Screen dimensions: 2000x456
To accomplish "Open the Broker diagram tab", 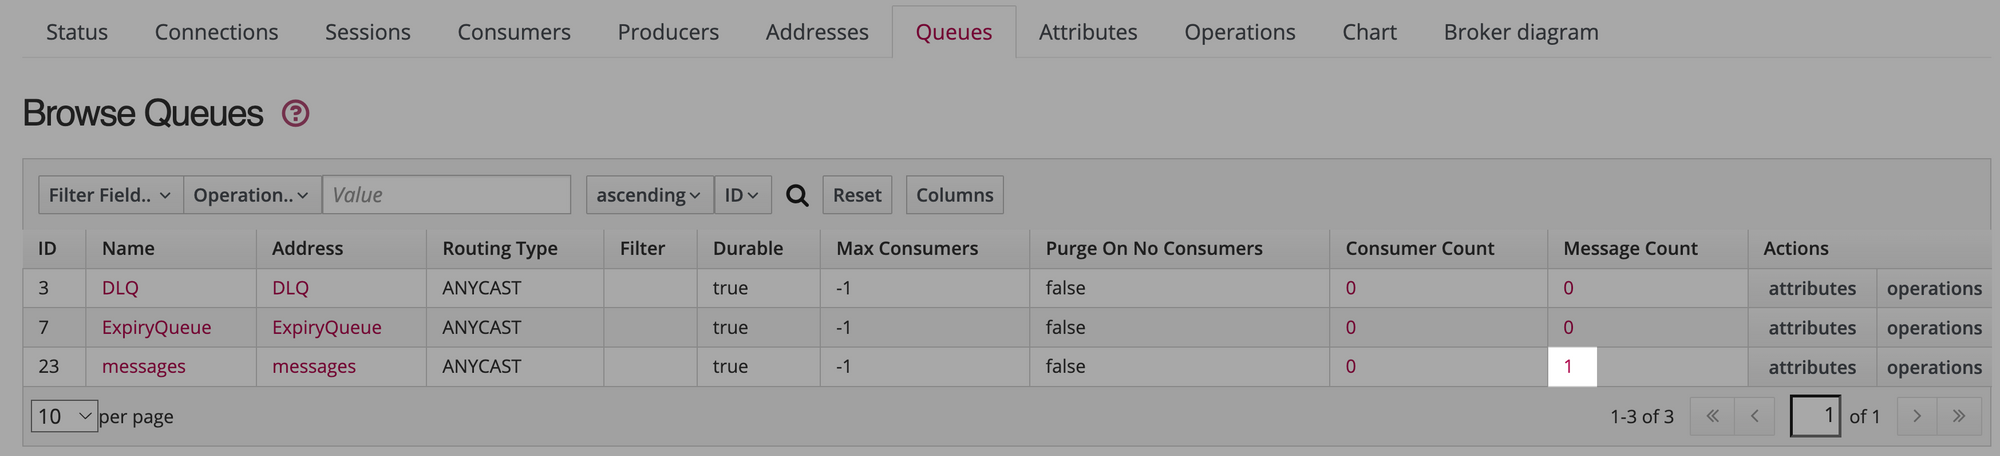I will click(x=1520, y=32).
